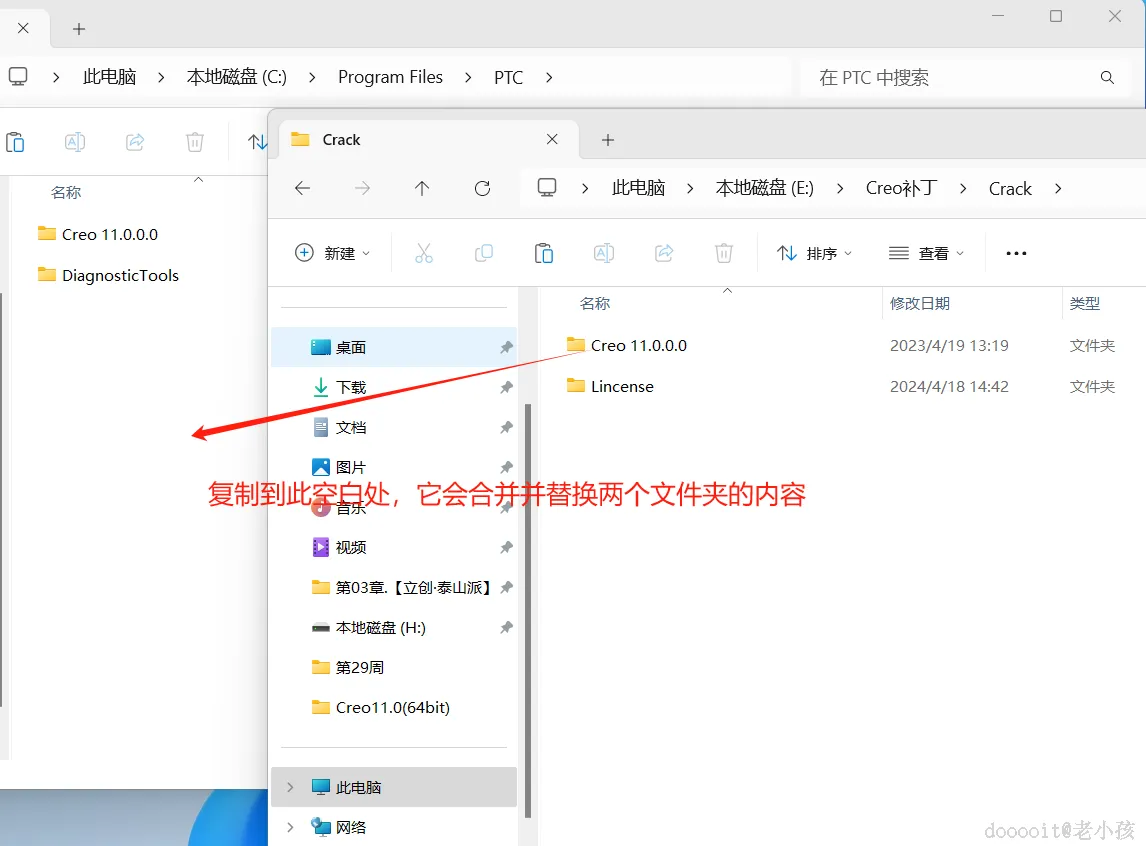The height and width of the screenshot is (846, 1146).
Task: Click the Delete icon in the Crack toolbar
Action: [724, 253]
